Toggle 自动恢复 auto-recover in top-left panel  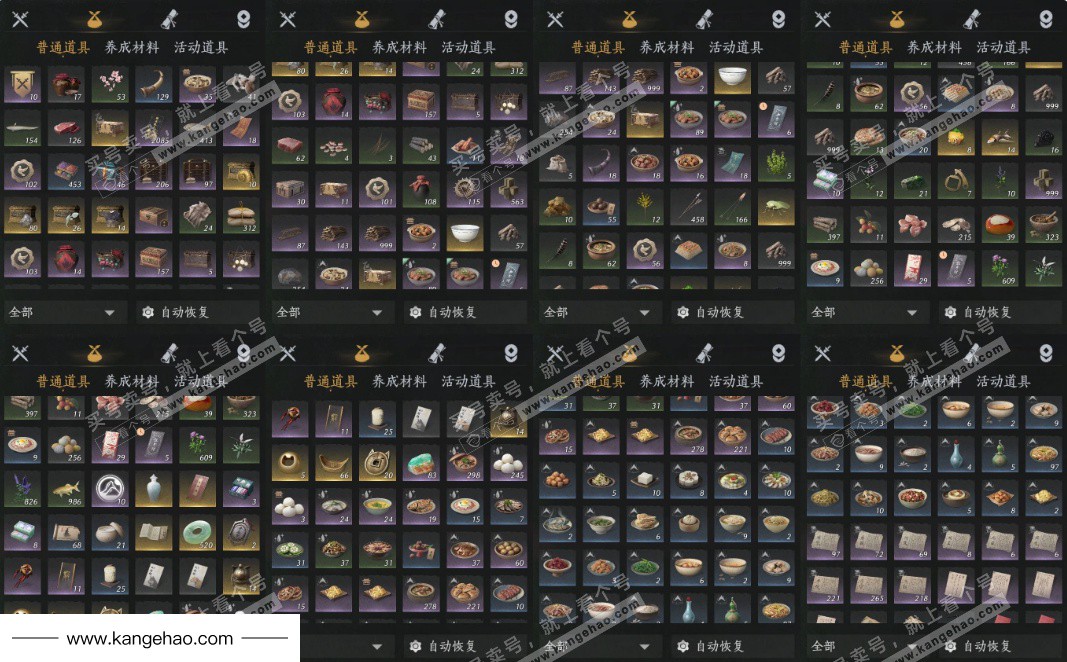click(177, 312)
